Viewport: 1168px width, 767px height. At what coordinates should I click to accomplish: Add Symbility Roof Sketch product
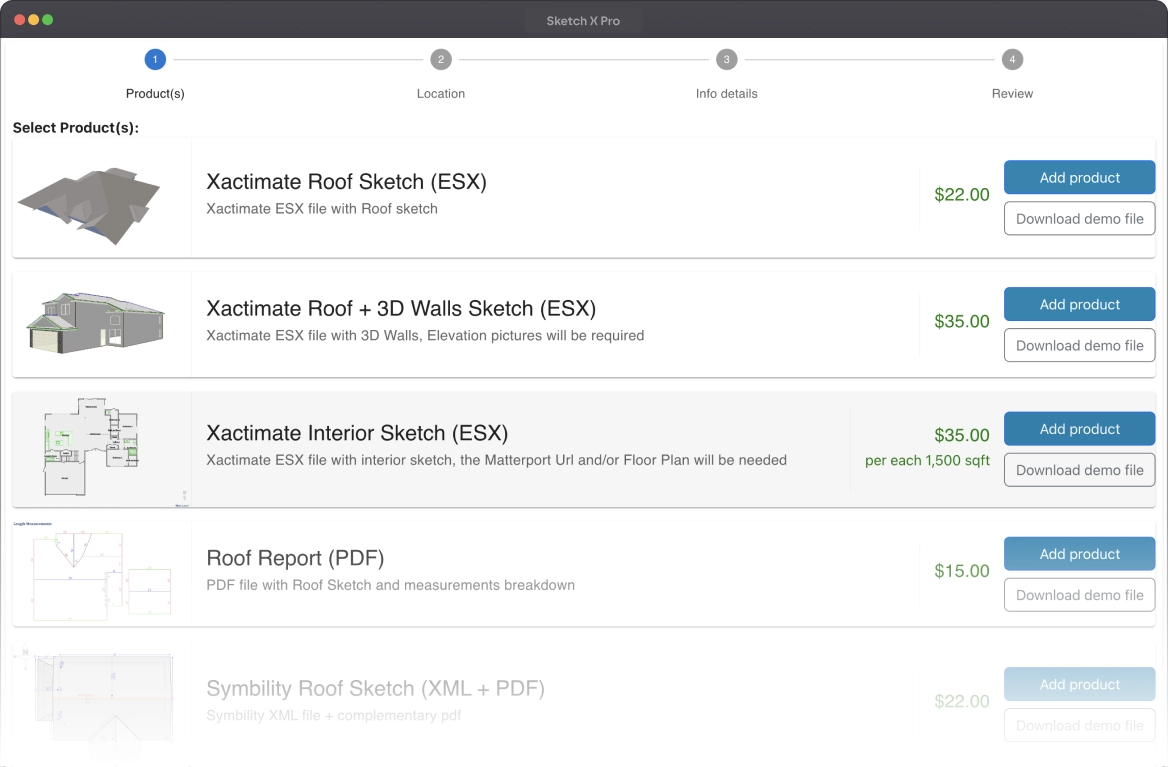(1079, 685)
